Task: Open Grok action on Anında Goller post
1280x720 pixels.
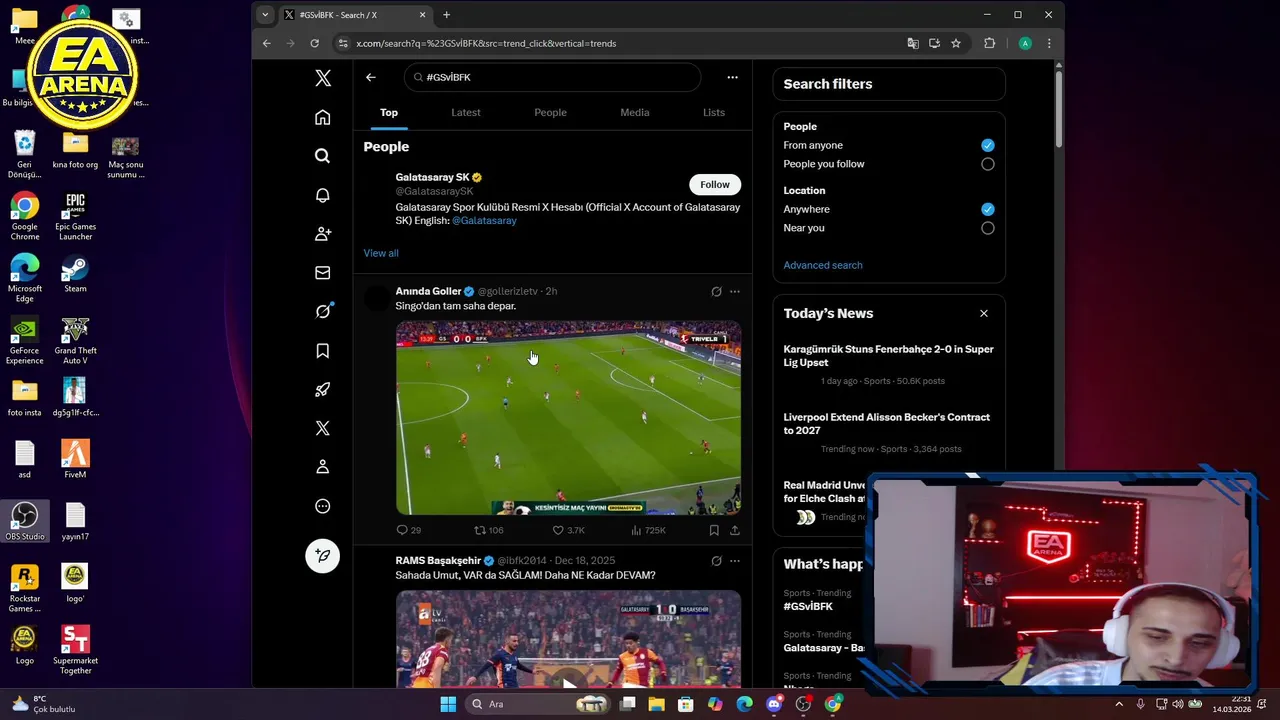Action: point(716,291)
